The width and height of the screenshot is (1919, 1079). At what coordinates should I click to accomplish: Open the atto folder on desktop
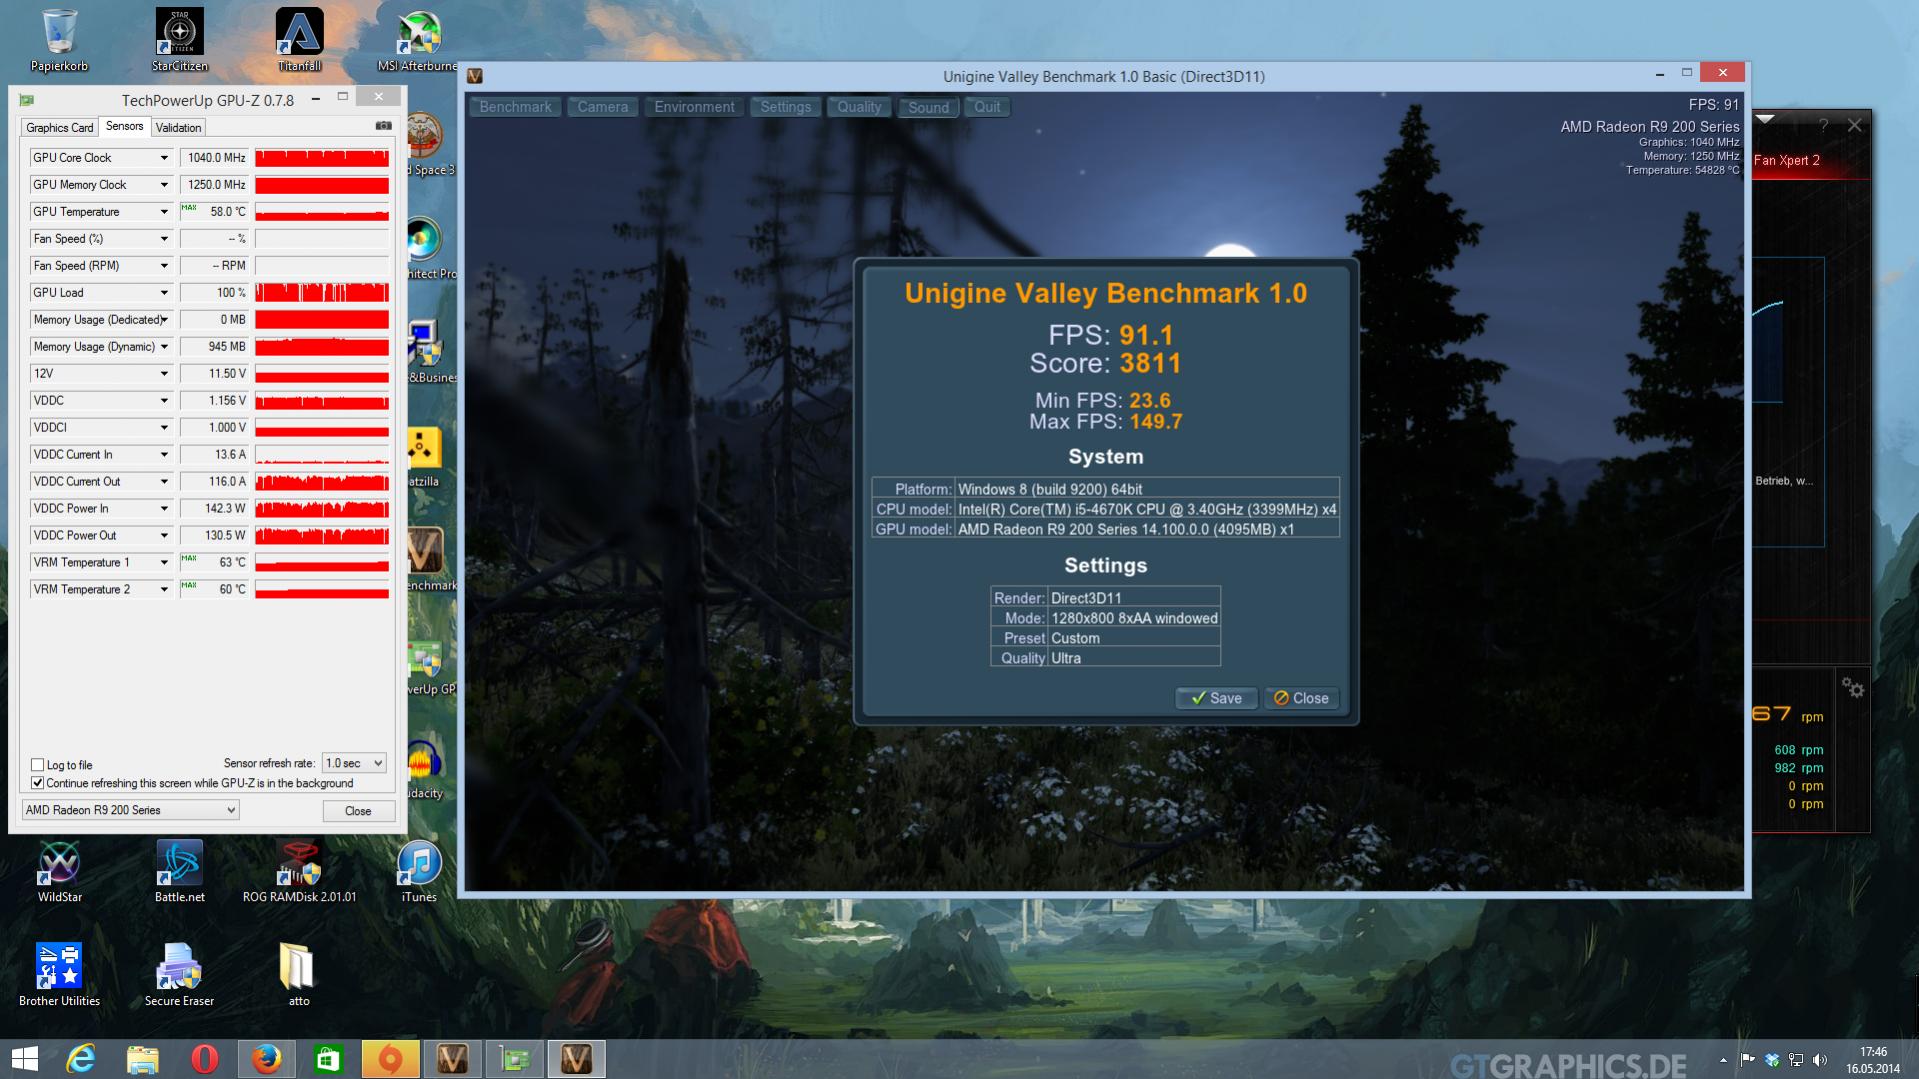click(299, 975)
